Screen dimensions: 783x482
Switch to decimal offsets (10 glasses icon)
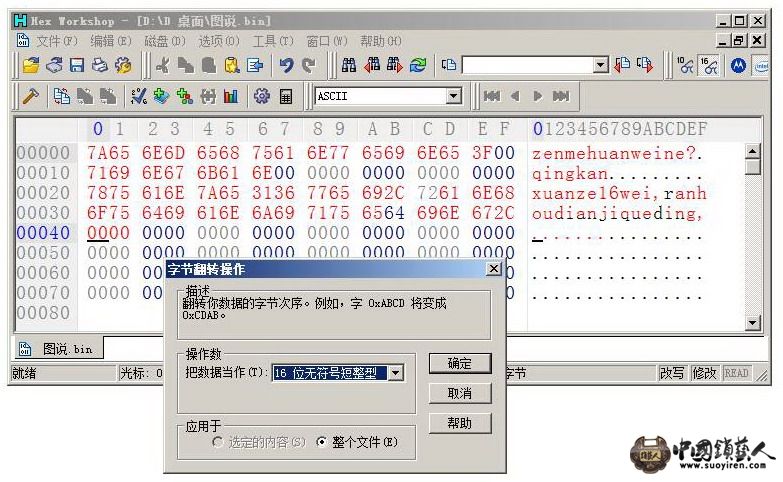coord(685,65)
